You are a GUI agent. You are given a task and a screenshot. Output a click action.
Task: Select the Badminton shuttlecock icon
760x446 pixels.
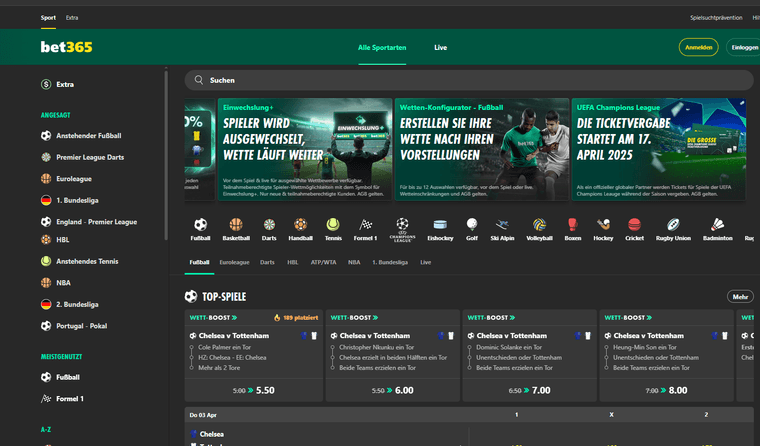tap(718, 225)
